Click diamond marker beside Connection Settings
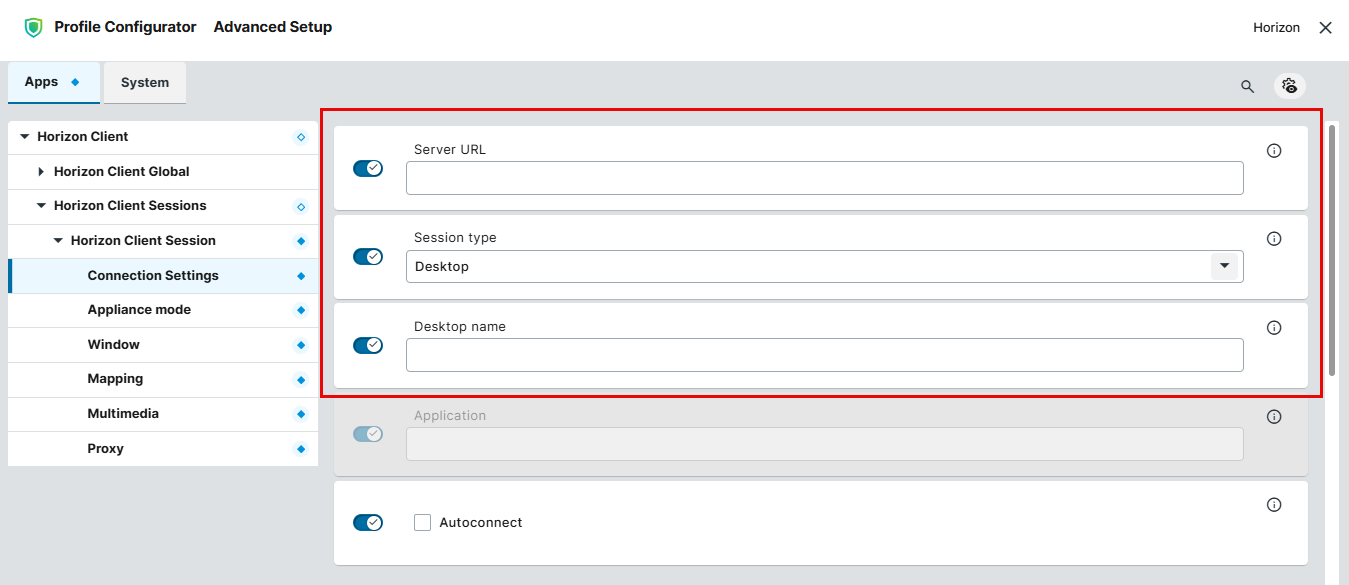 301,276
